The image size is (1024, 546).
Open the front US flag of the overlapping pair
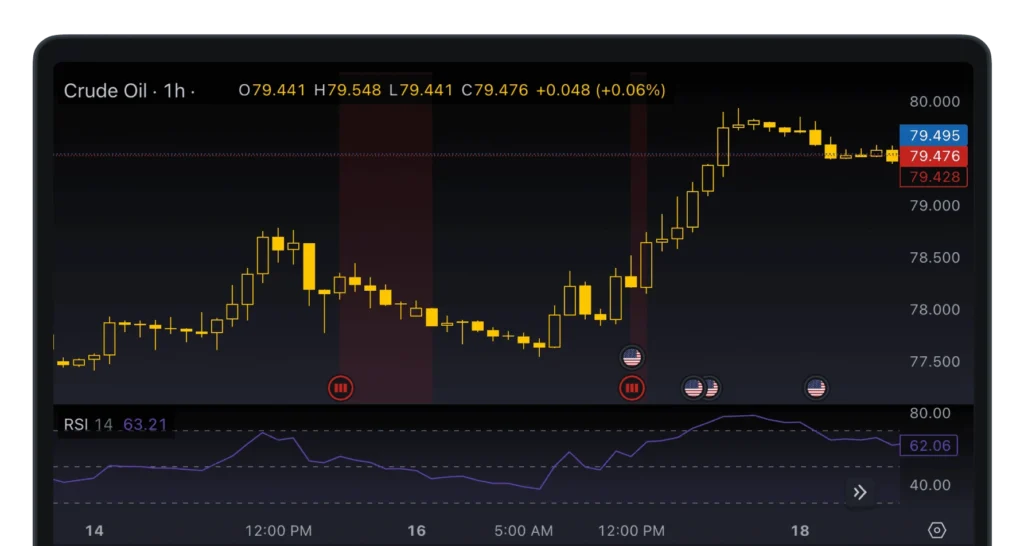[x=693, y=389]
